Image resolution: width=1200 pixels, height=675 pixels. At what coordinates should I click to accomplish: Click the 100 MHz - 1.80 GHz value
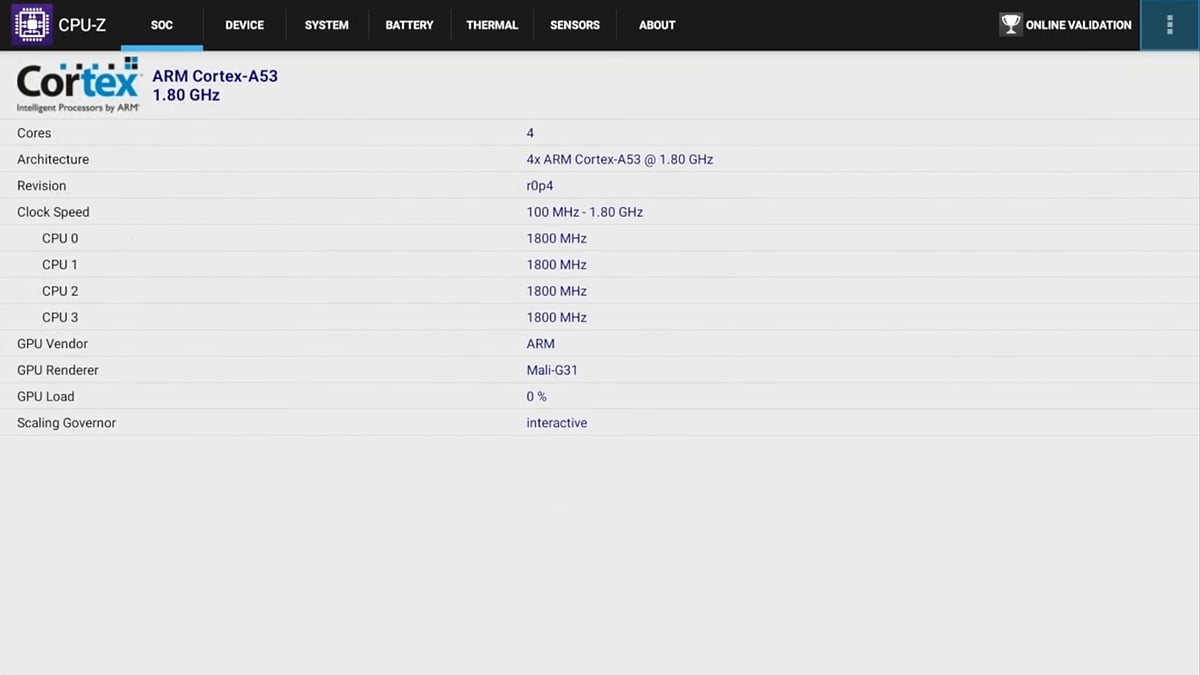pos(585,212)
